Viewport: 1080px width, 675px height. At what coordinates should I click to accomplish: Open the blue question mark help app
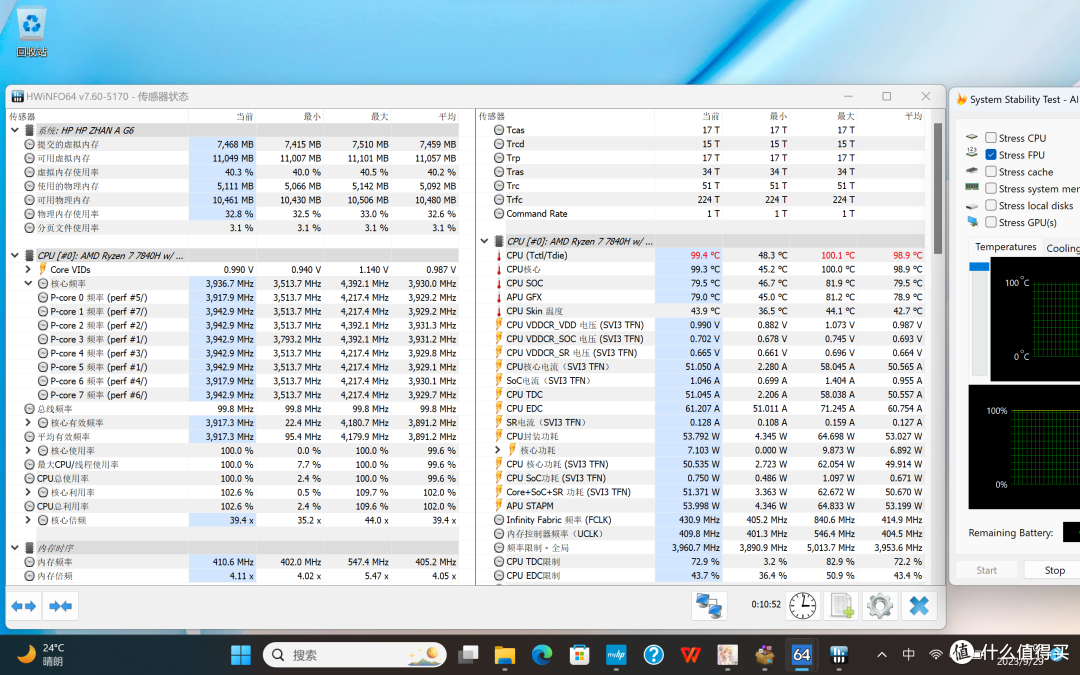tap(653, 654)
